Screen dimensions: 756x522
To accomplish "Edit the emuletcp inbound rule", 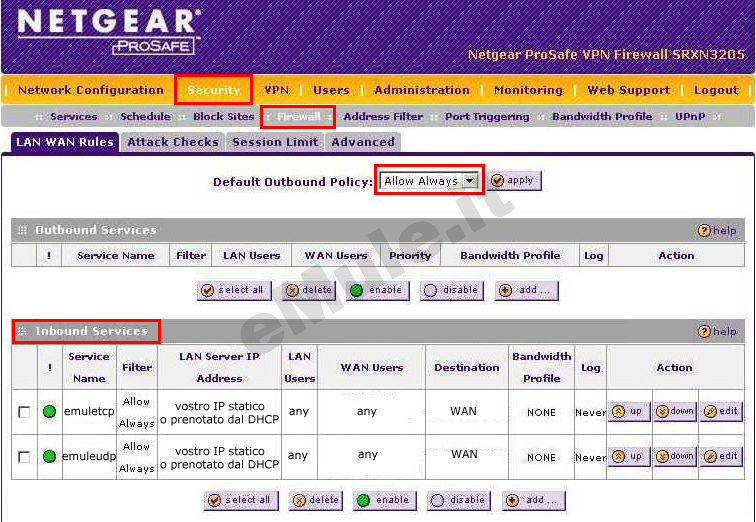I will click(x=721, y=412).
